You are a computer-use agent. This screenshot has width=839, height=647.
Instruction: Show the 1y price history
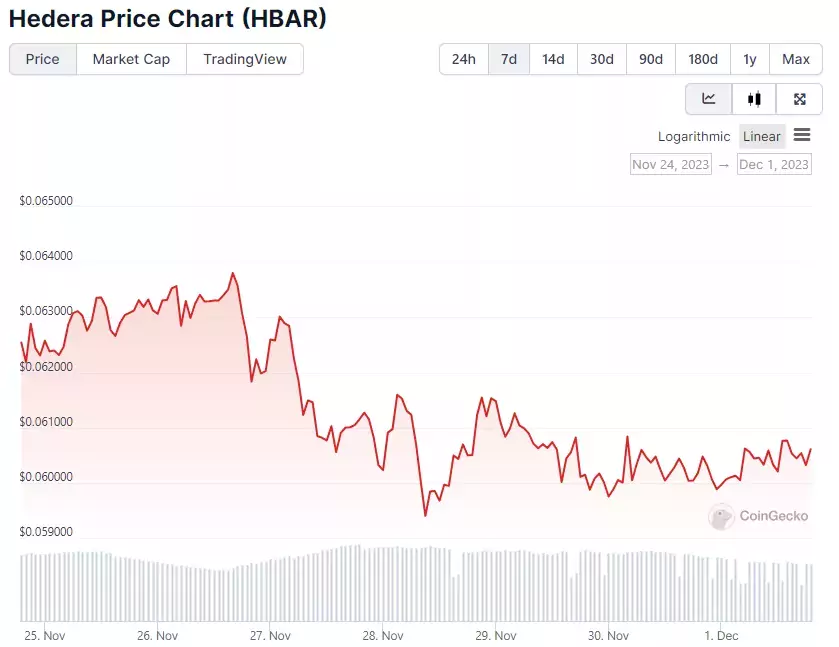click(x=750, y=59)
